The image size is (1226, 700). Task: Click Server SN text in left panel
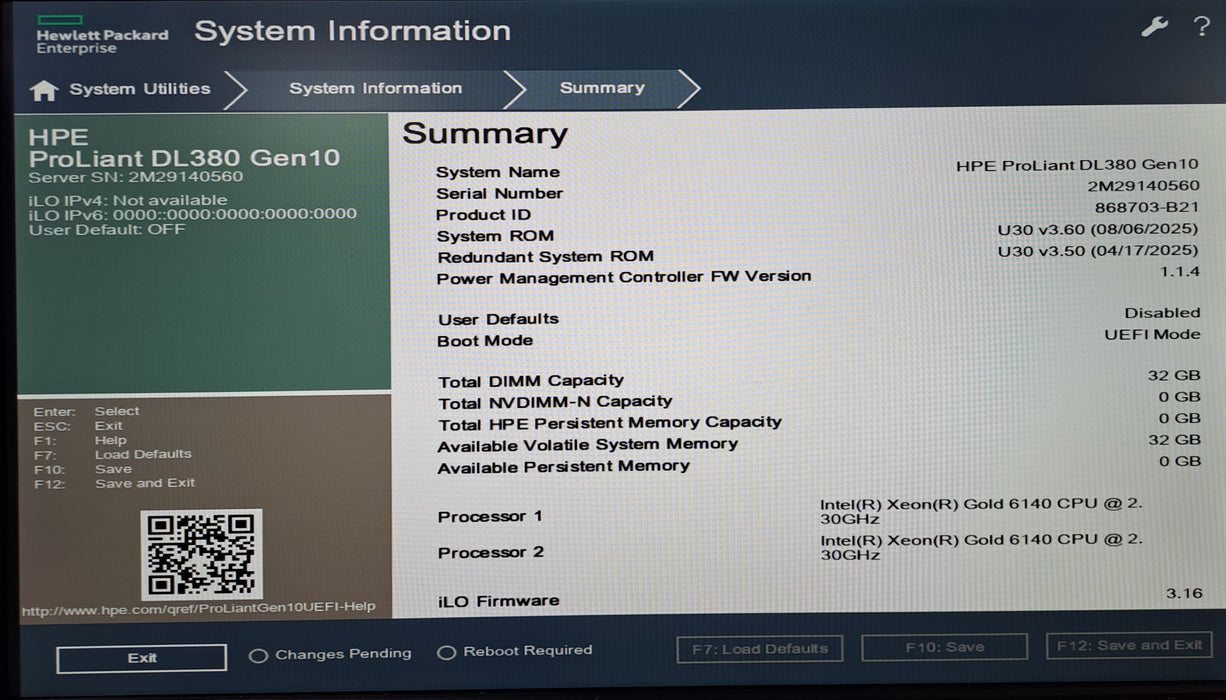(135, 177)
